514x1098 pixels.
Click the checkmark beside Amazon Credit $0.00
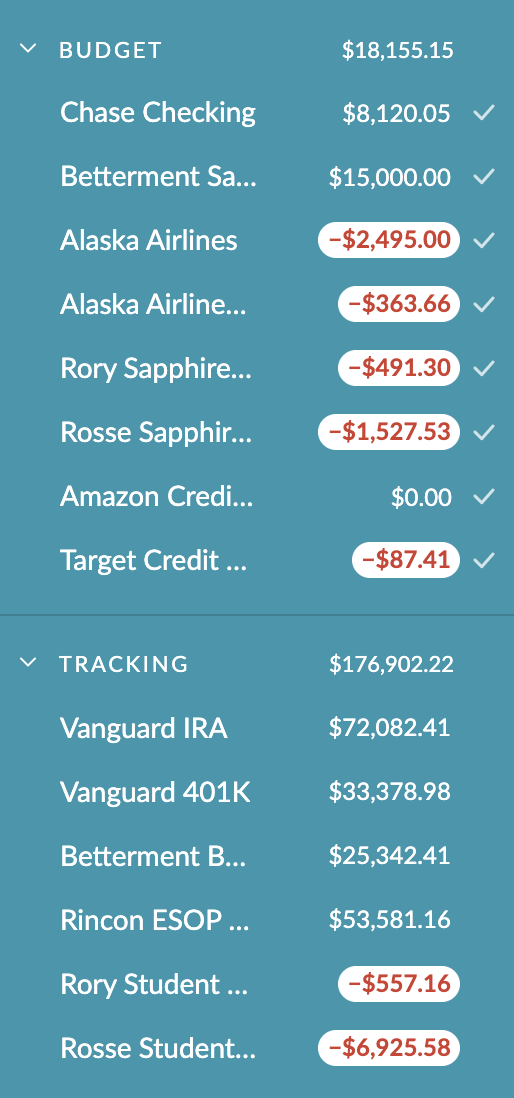(x=484, y=496)
